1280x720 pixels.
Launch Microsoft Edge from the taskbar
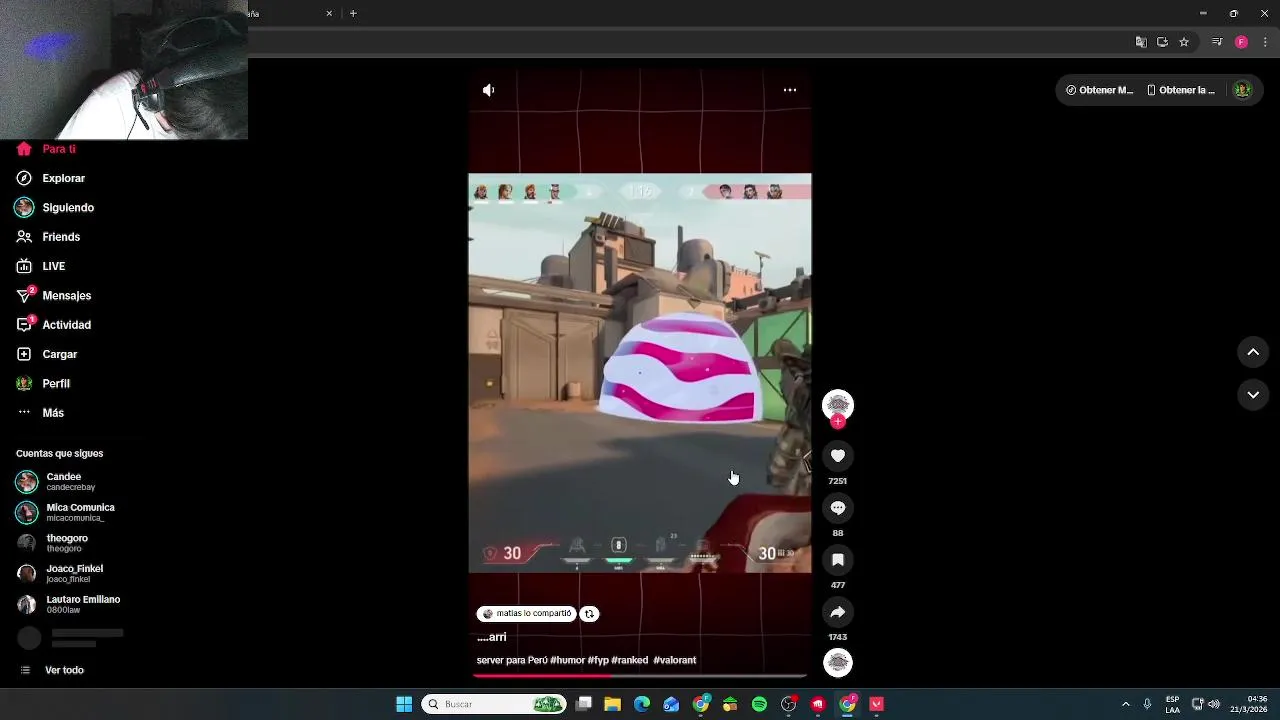[x=642, y=704]
